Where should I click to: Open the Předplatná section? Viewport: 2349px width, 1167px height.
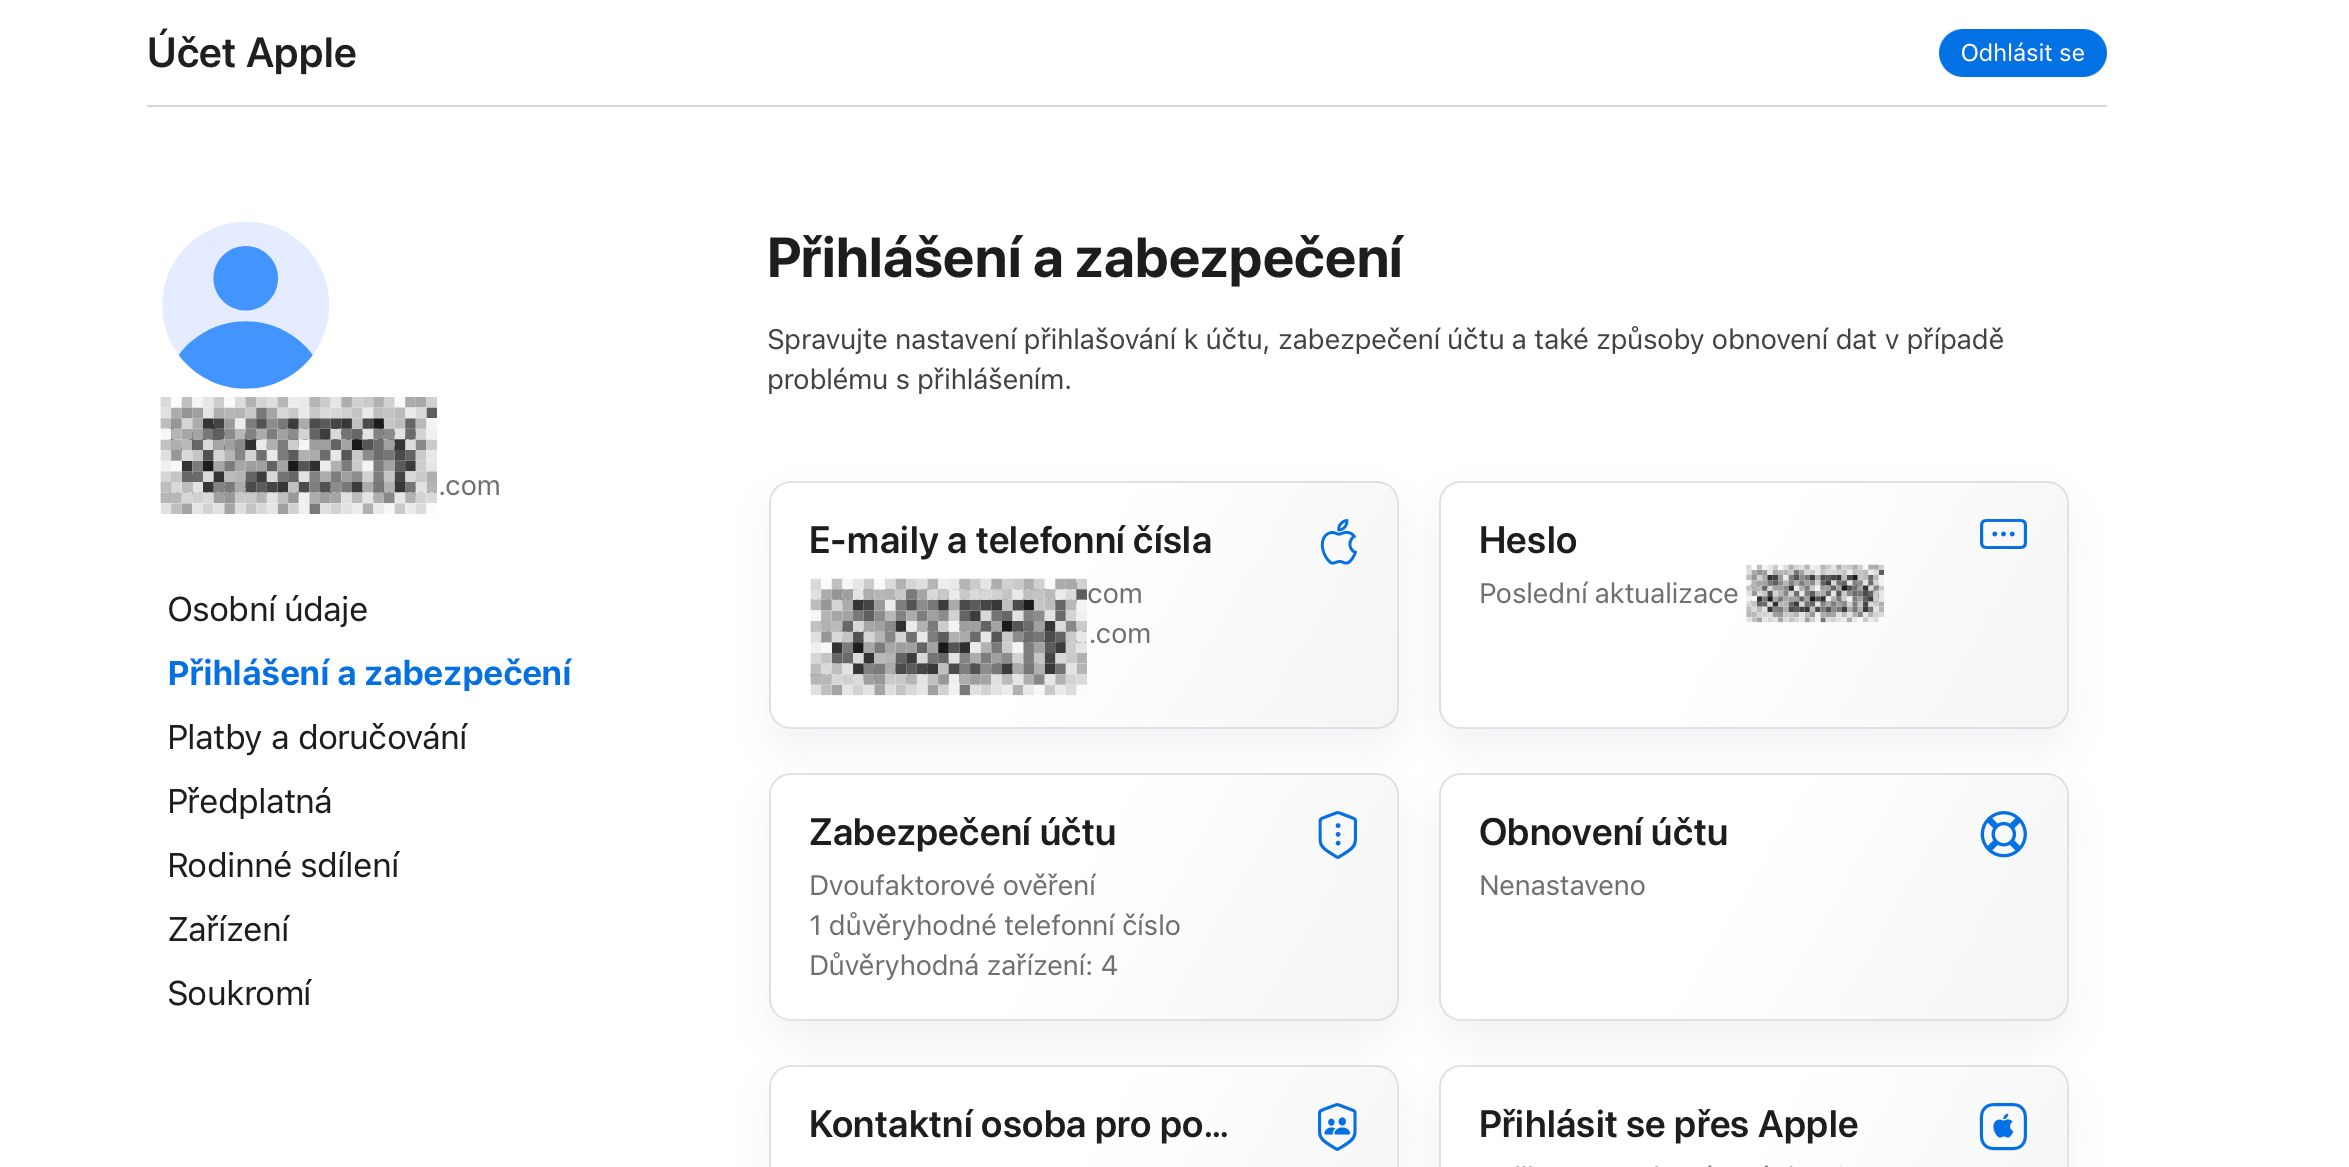tap(250, 801)
